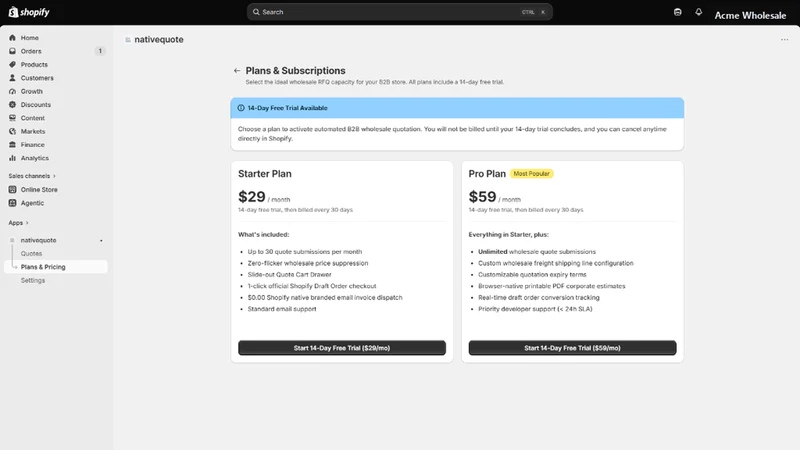
Task: Click 'Real-time draft order conversion tracking' bullet
Action: pyautogui.click(x=539, y=297)
